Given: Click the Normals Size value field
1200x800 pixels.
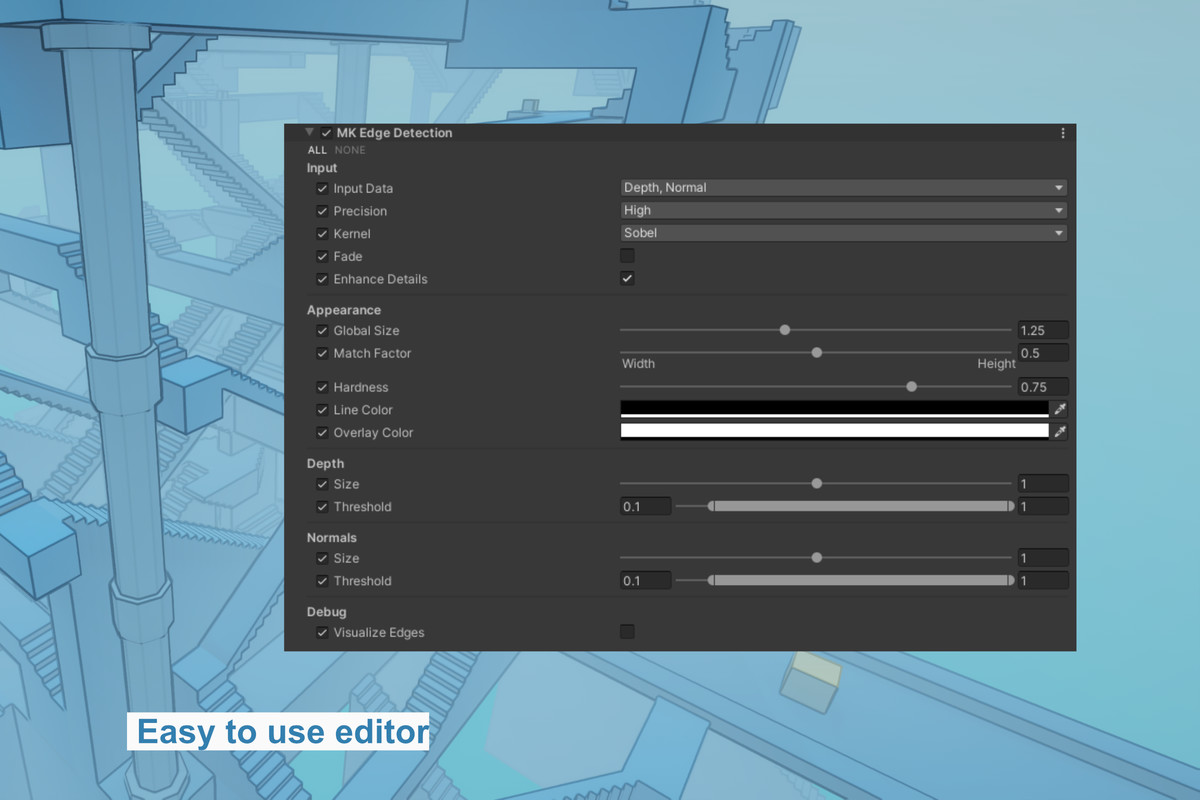Looking at the screenshot, I should pyautogui.click(x=1043, y=558).
